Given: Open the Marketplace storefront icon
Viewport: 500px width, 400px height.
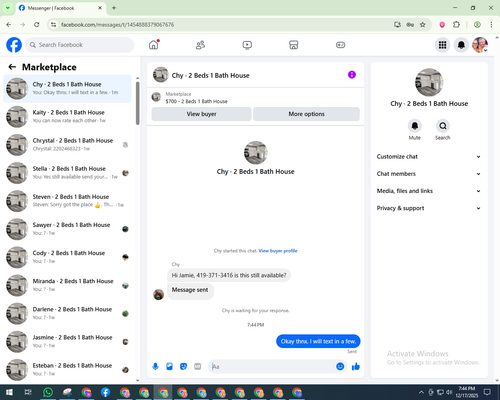Looking at the screenshot, I should (294, 45).
